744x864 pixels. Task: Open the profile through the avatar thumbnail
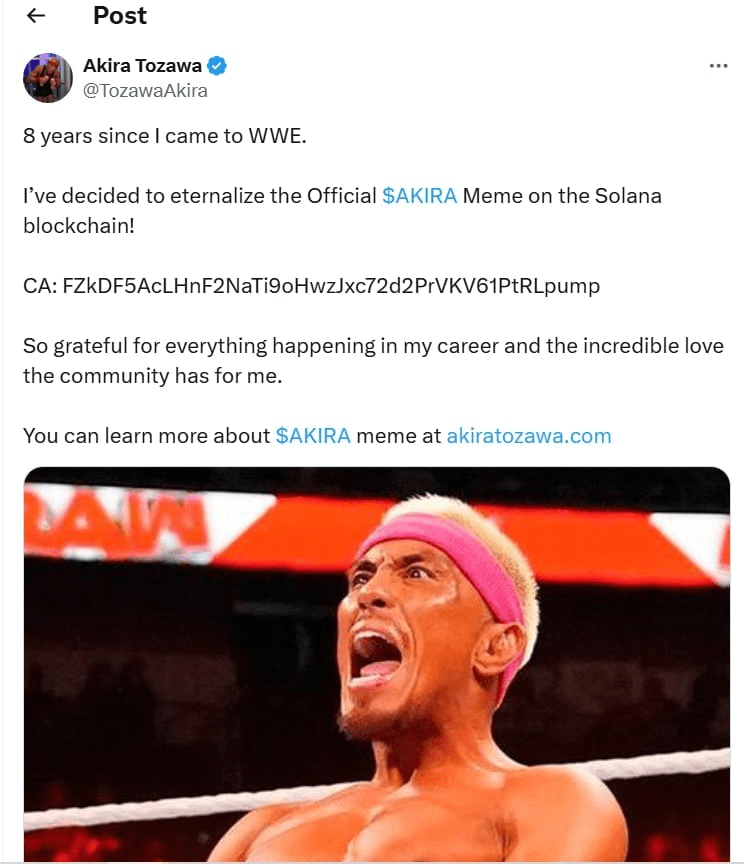[x=47, y=77]
